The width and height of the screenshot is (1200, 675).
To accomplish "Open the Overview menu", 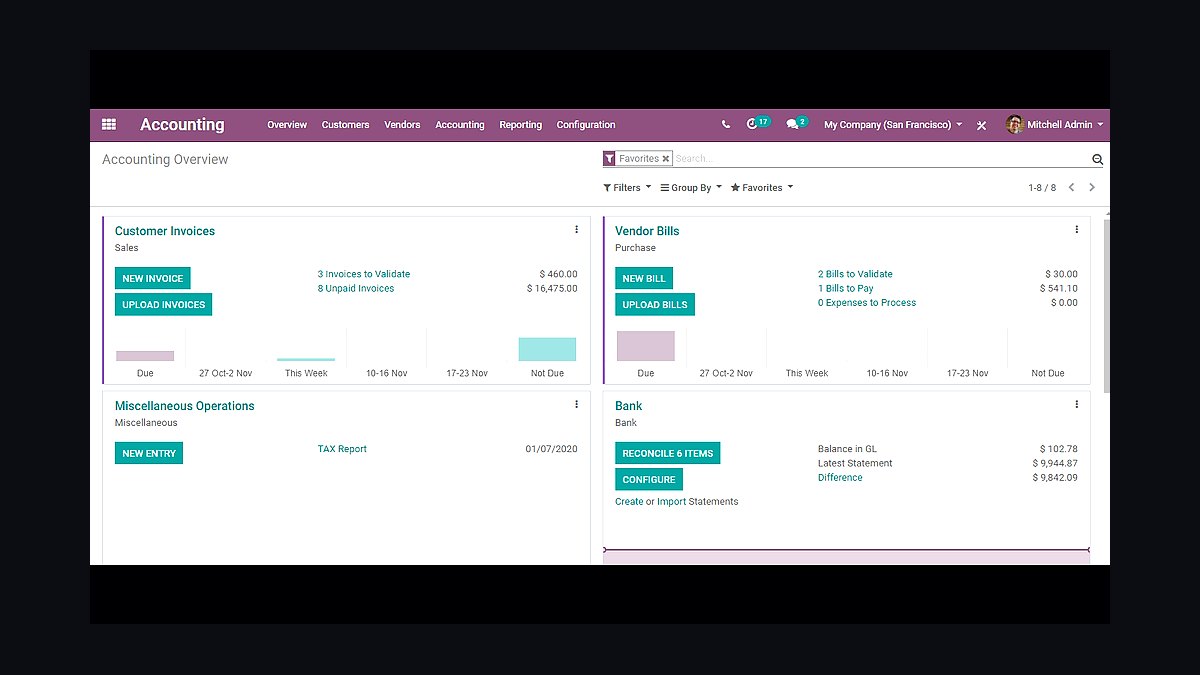I will coord(287,125).
